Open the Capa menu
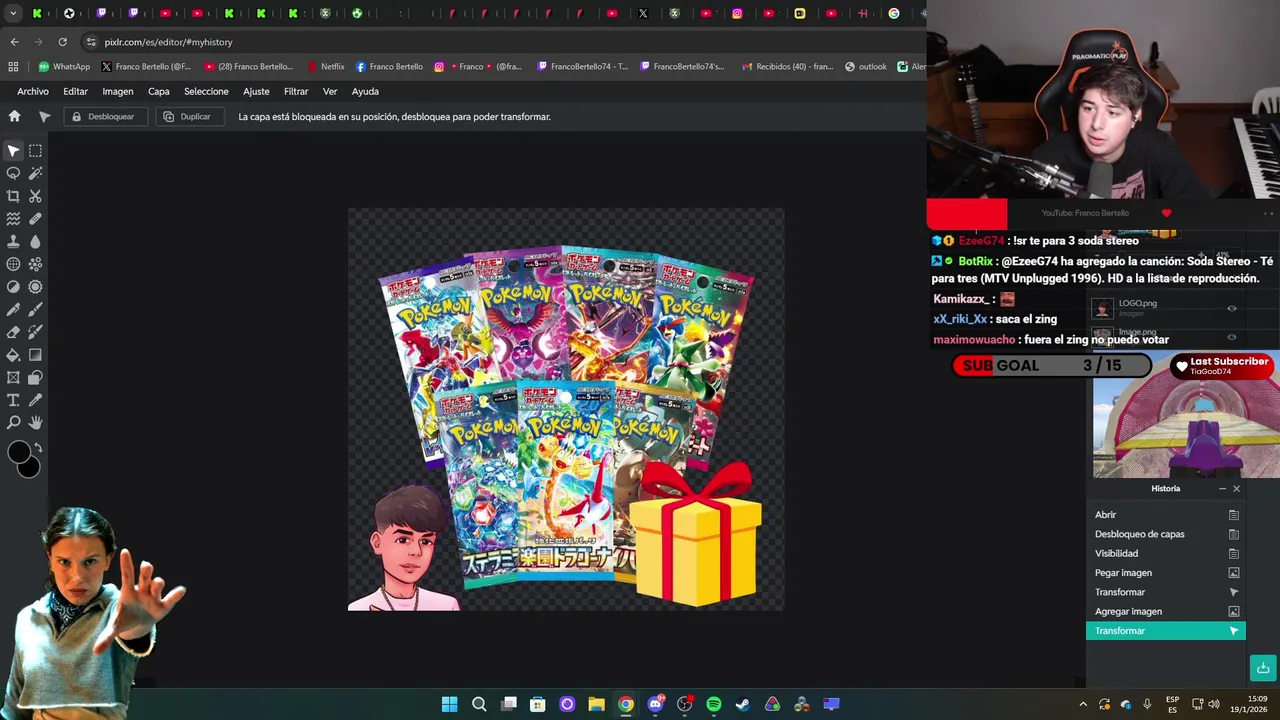 [x=159, y=91]
